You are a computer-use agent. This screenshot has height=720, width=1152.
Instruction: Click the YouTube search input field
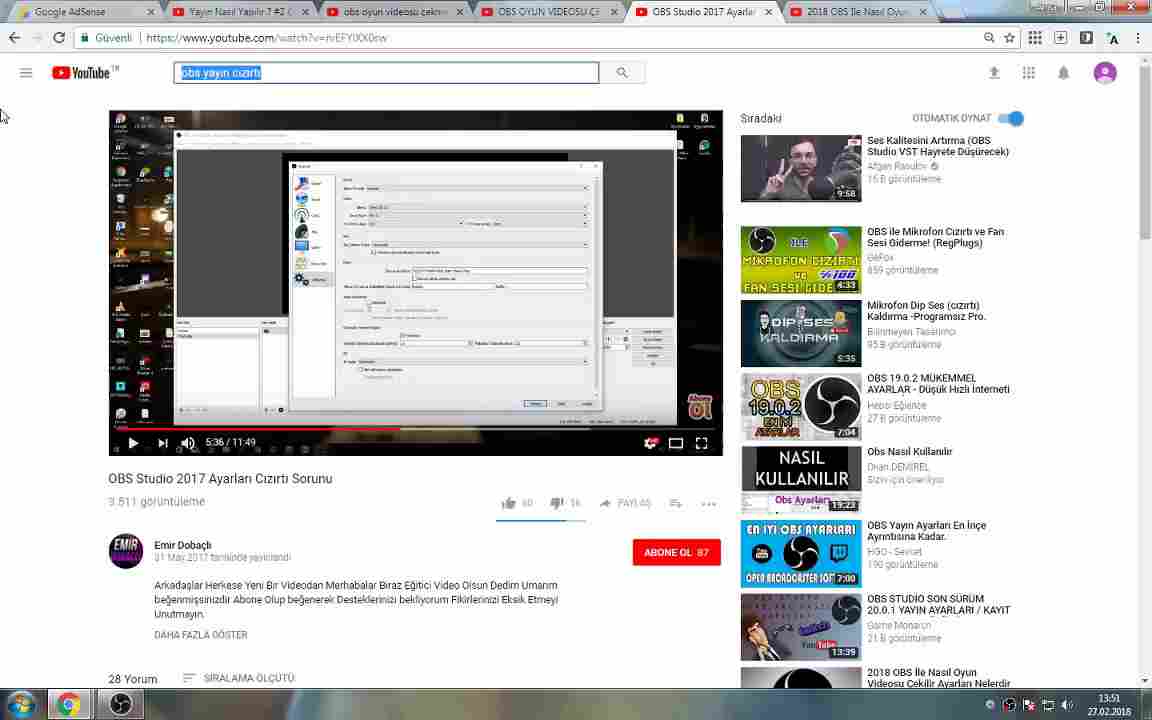(x=386, y=73)
